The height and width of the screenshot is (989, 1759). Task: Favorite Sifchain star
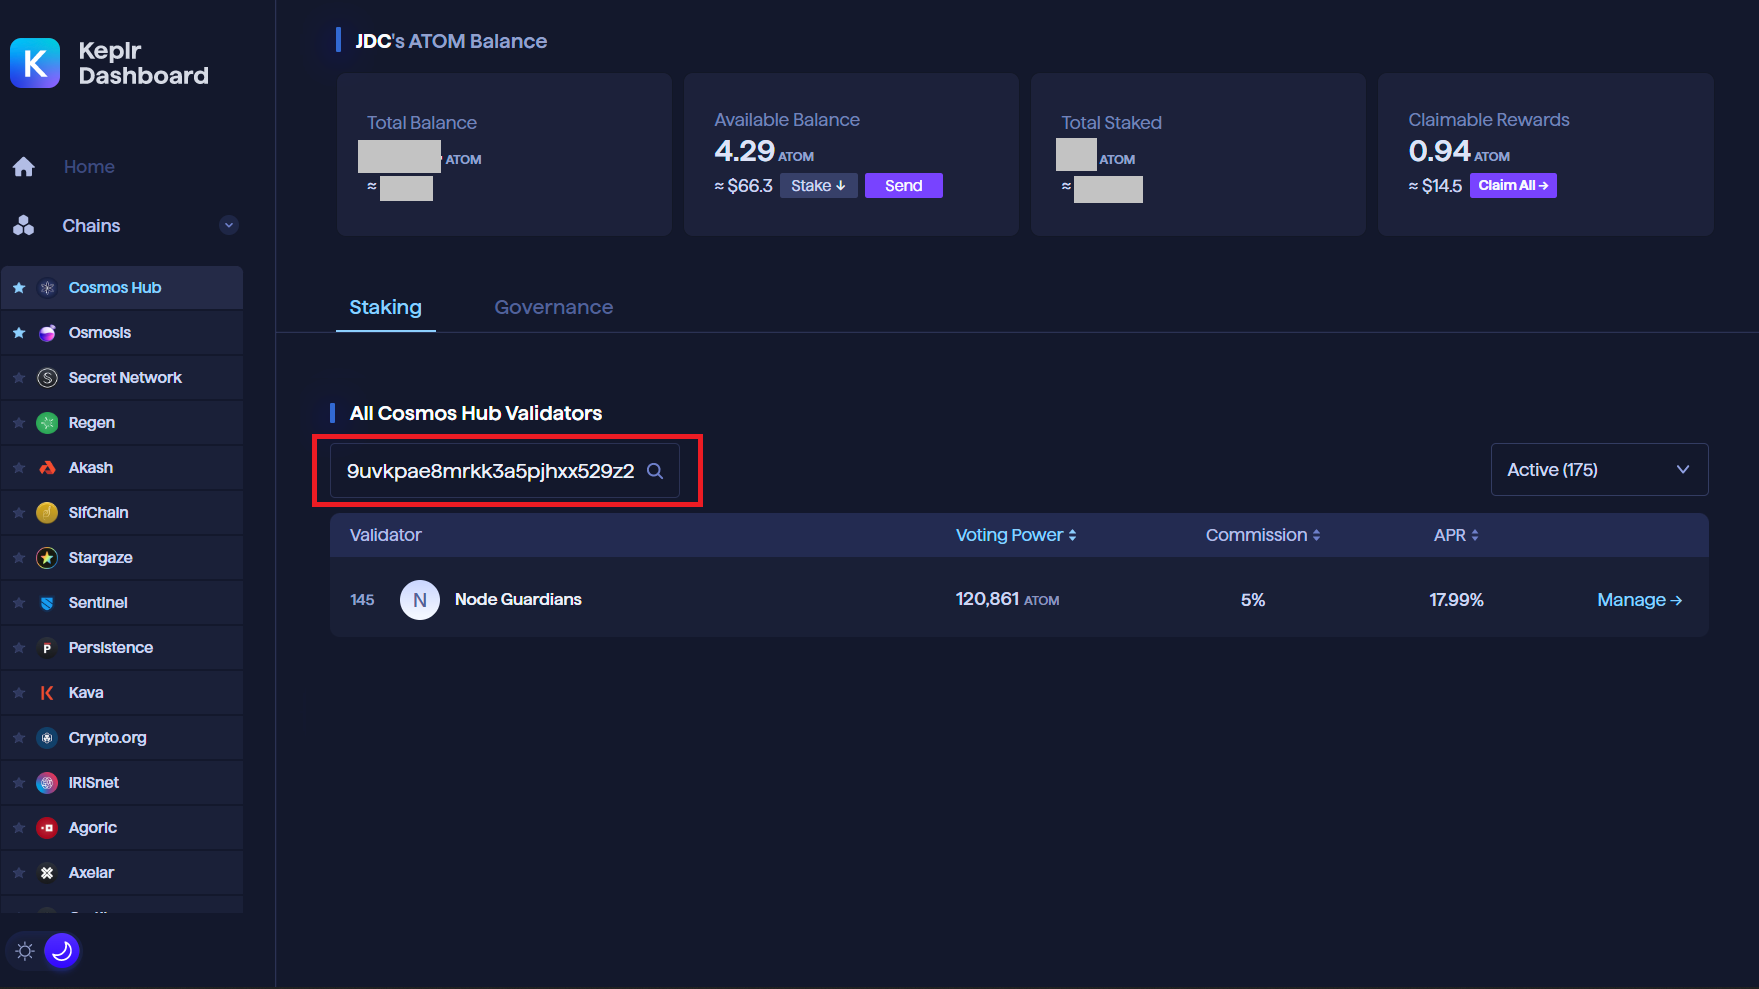(19, 513)
